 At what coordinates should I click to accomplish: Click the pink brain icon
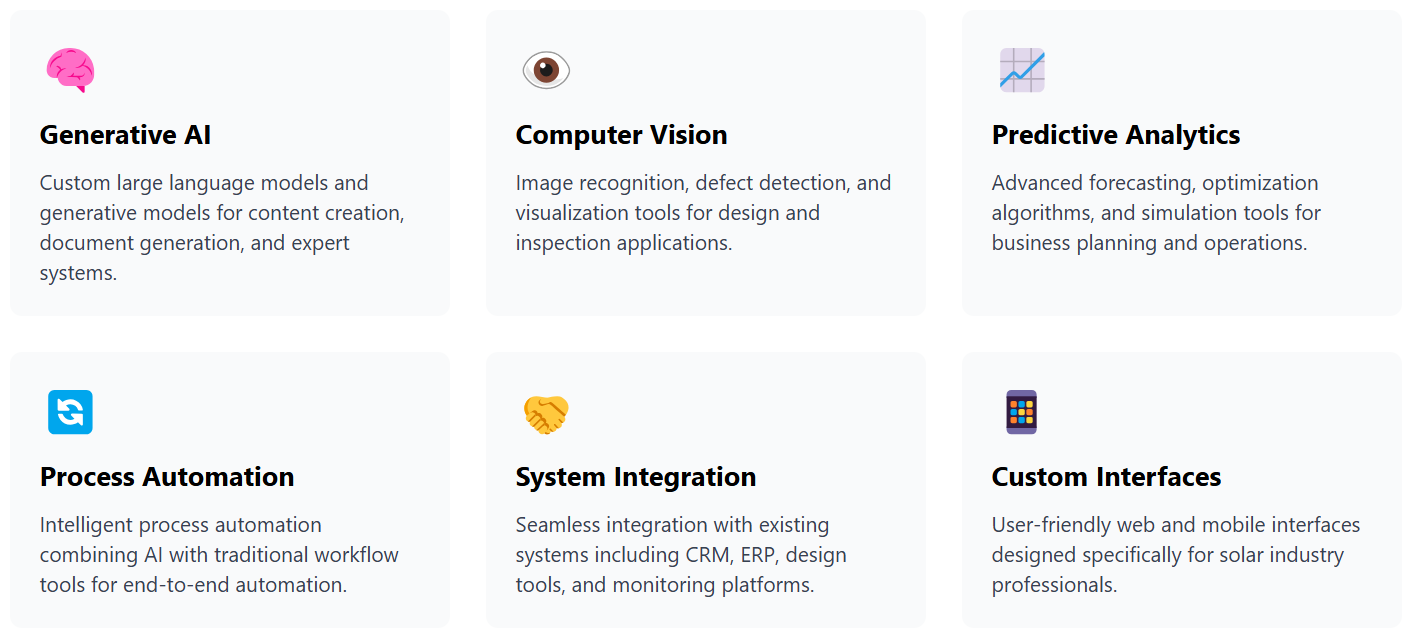pos(70,70)
